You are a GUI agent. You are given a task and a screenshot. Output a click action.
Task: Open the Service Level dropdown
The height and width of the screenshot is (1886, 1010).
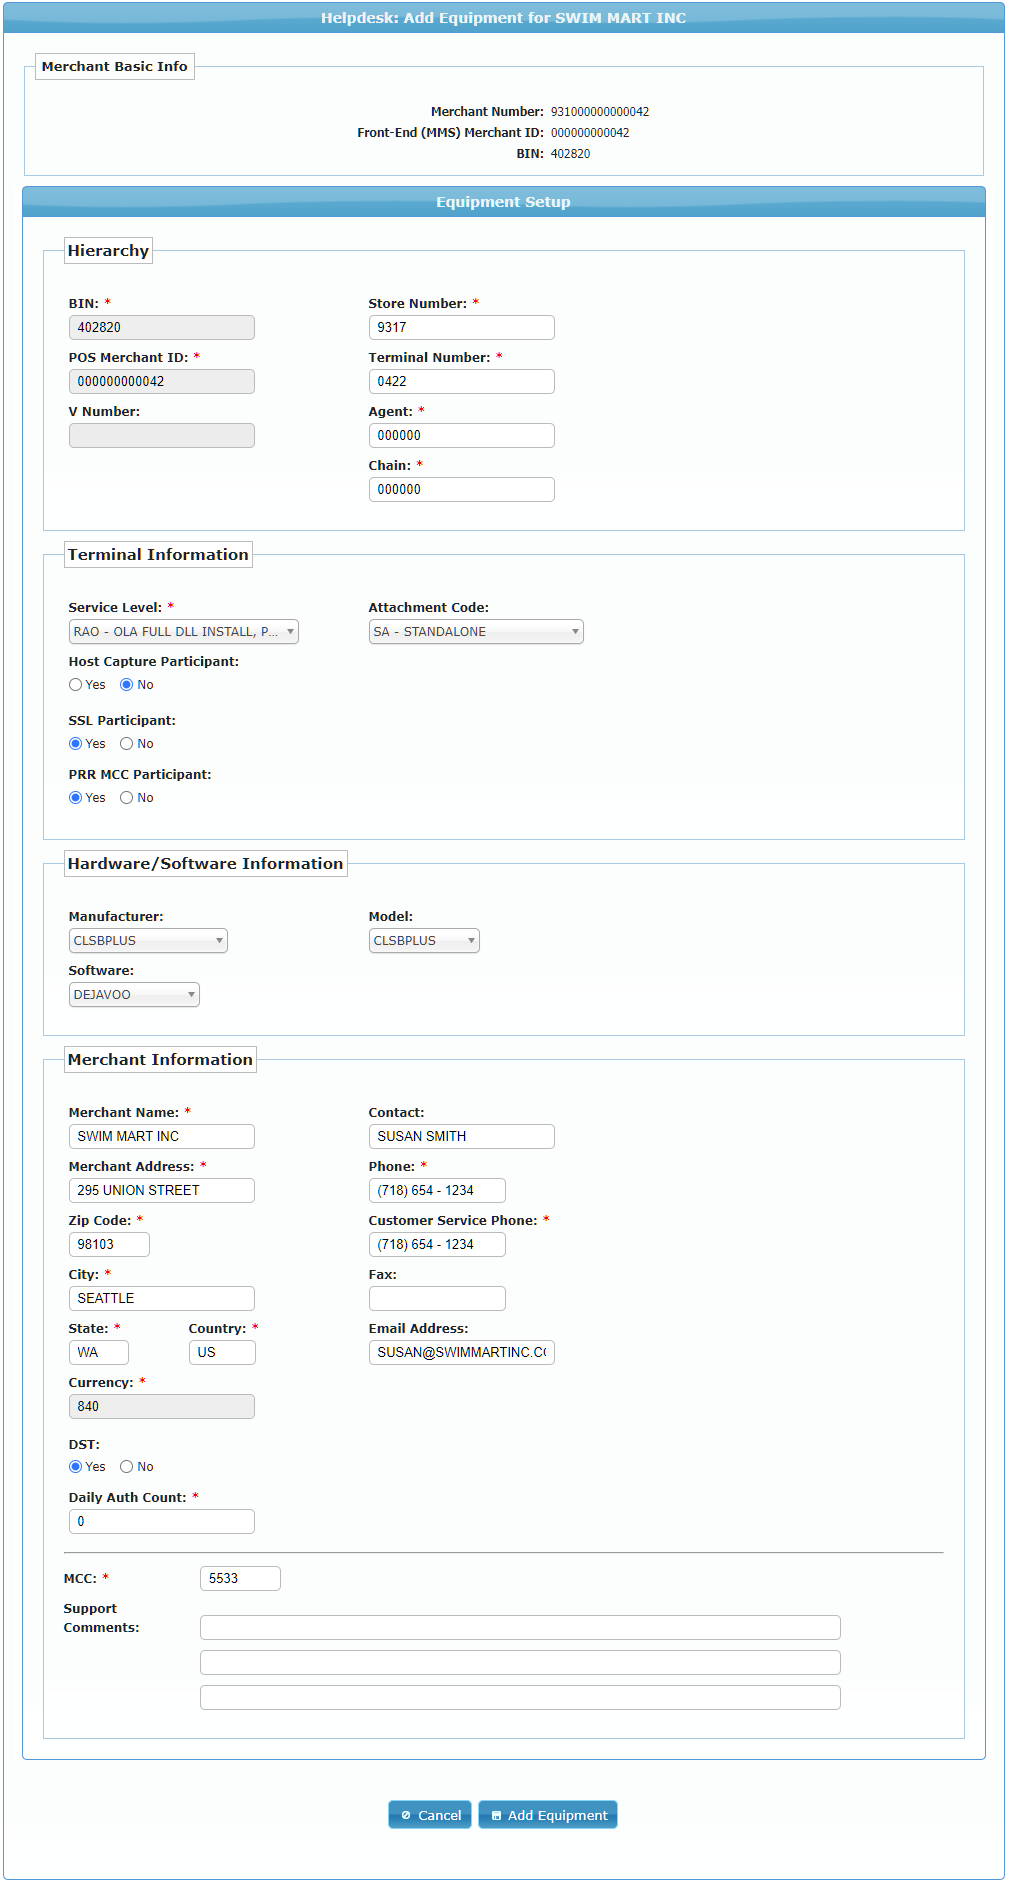(x=183, y=632)
